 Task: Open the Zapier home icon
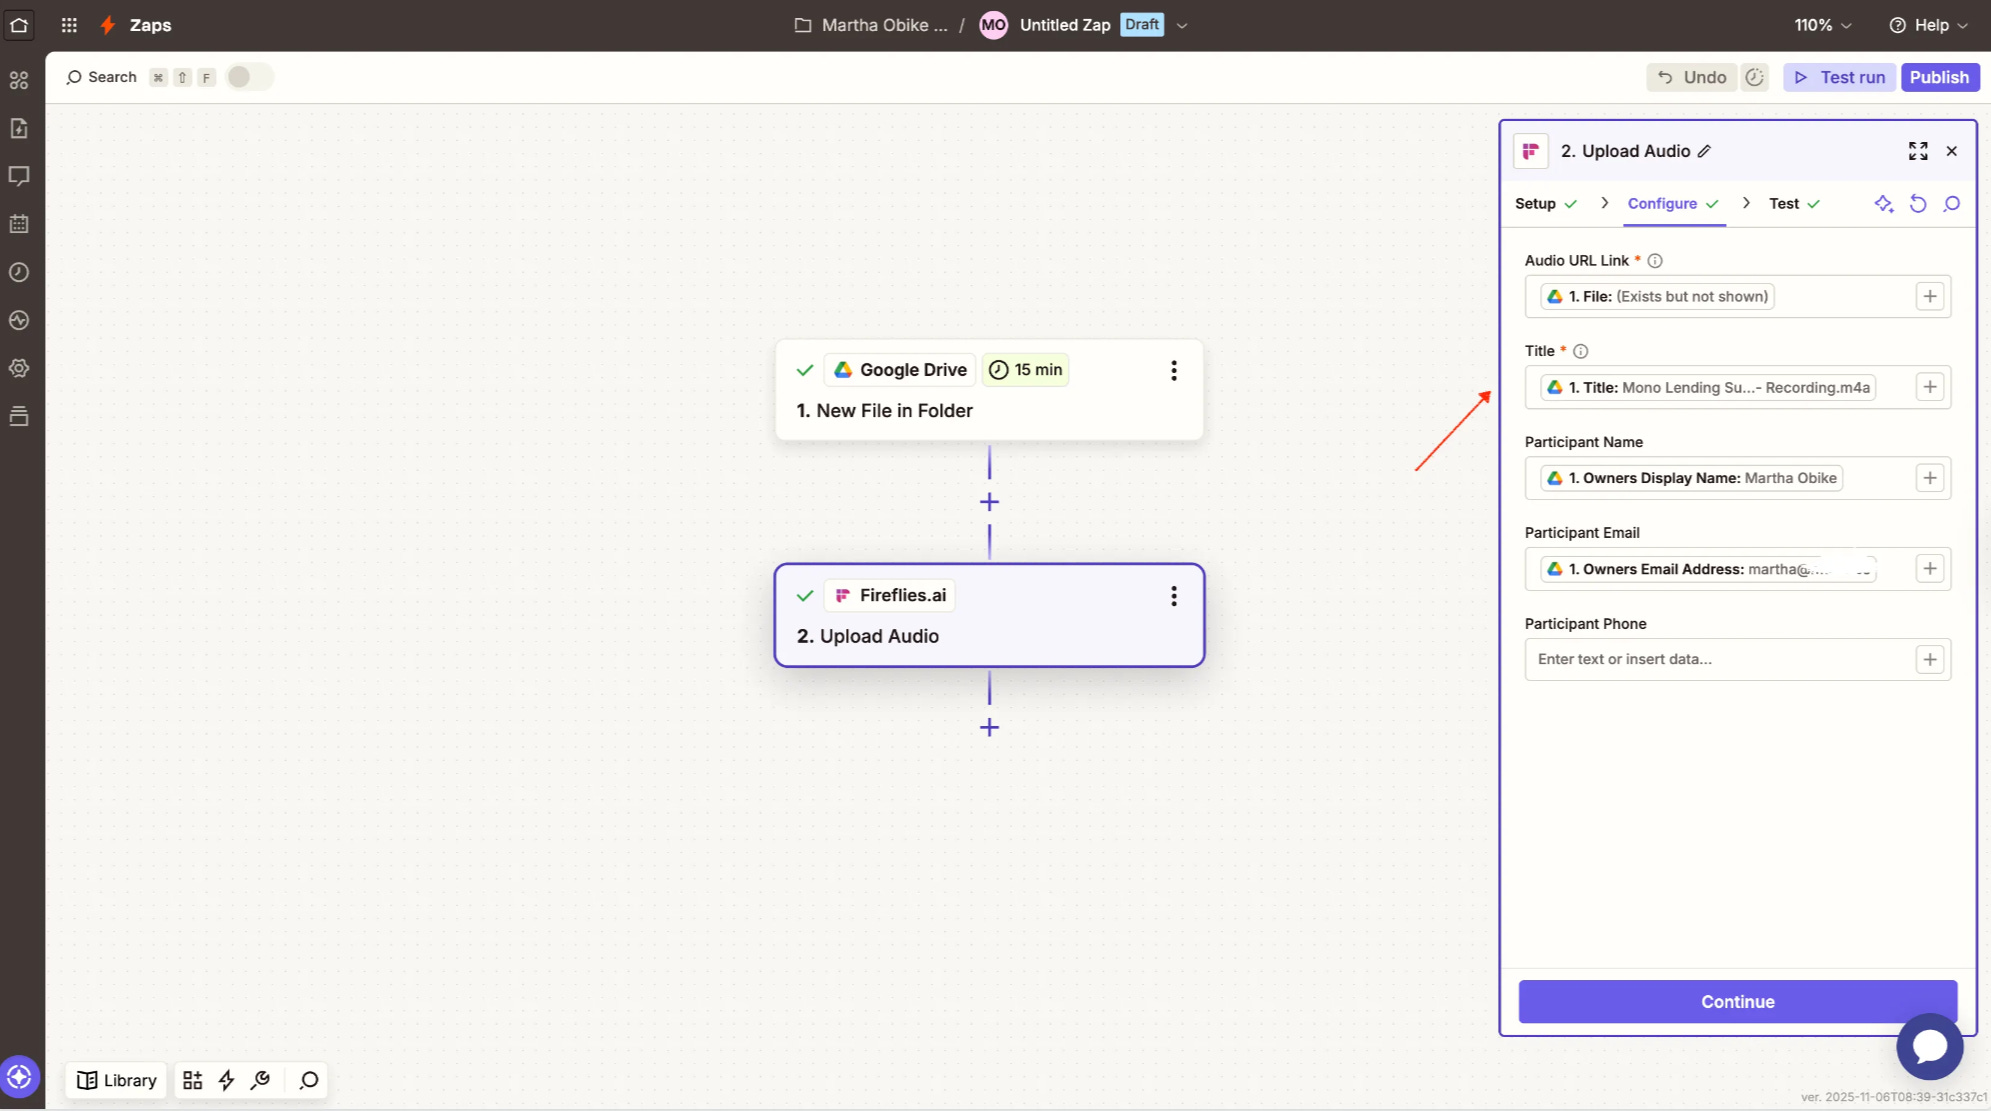click(19, 25)
